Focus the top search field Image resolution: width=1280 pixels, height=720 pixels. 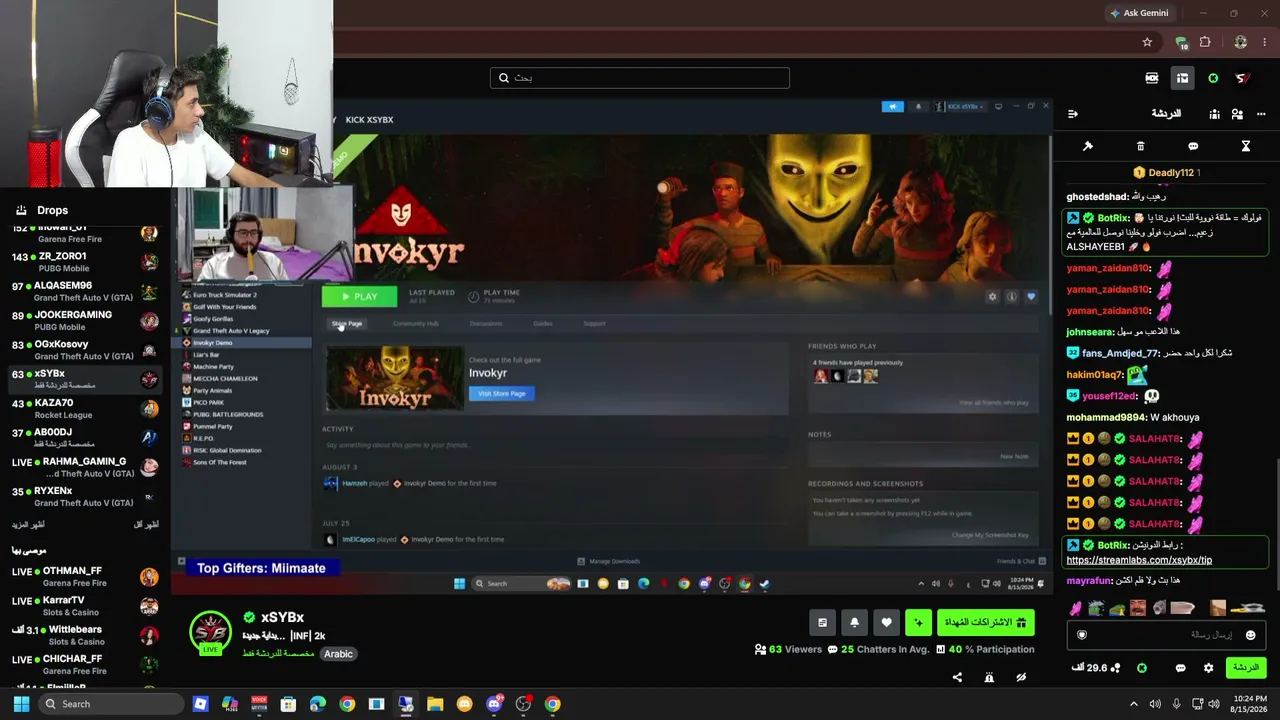click(x=640, y=78)
